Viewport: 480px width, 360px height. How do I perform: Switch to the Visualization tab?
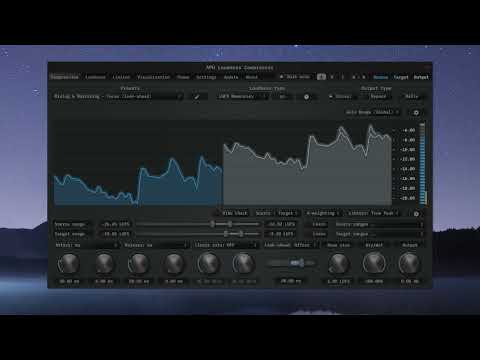[x=153, y=77]
